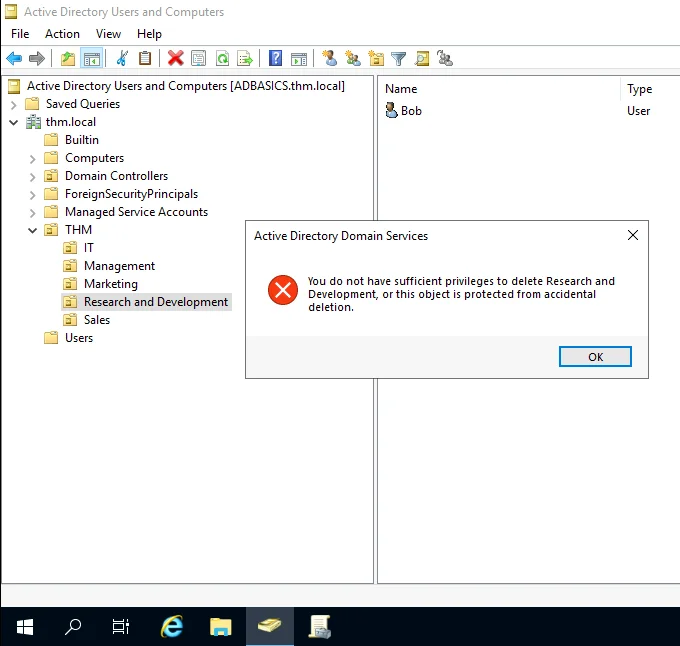Collapse the thm.local domain node
680x646 pixels.
13,122
